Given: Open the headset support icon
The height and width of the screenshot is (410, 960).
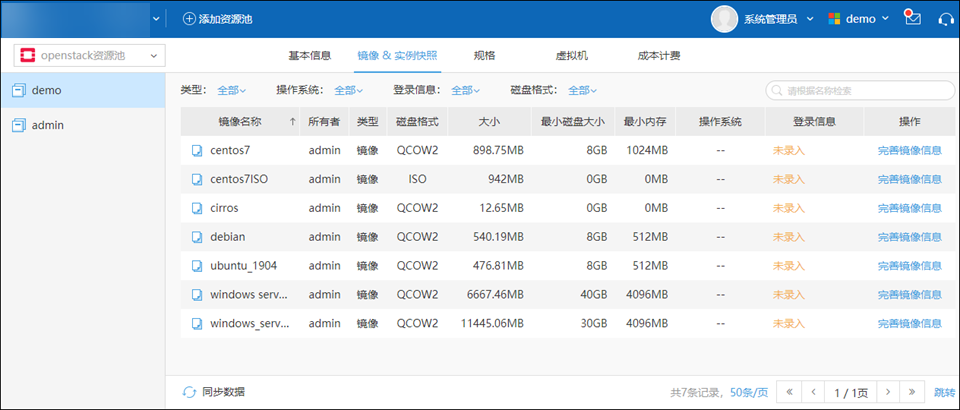Looking at the screenshot, I should 944,19.
